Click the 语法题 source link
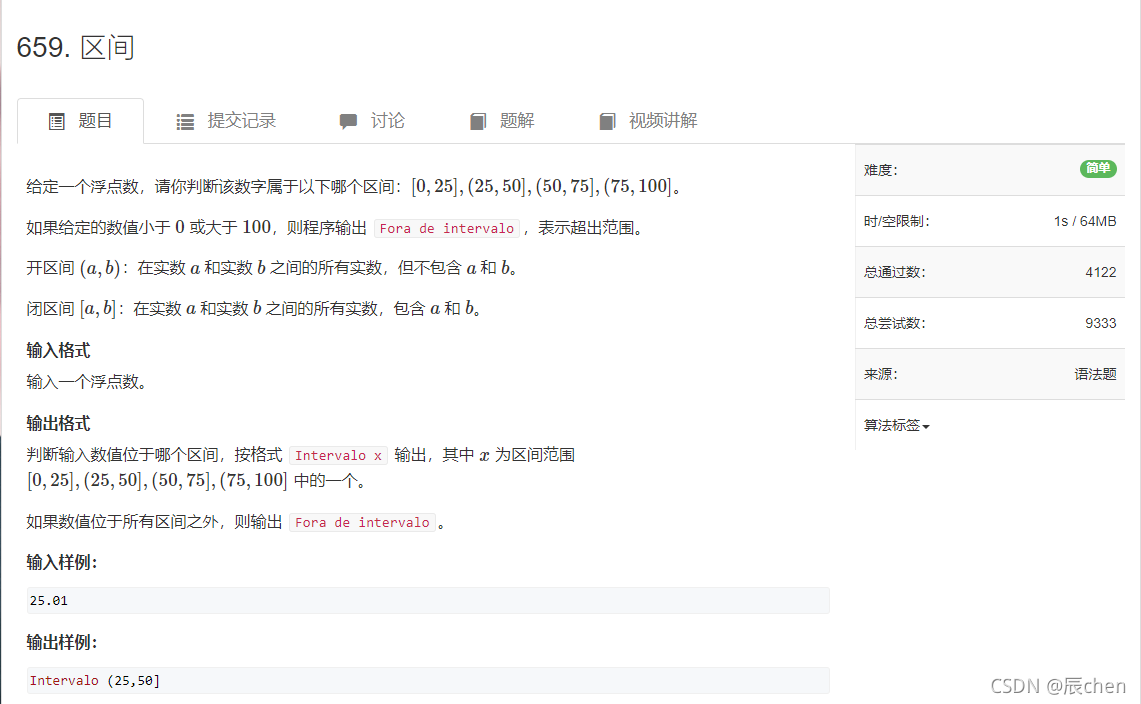The width and height of the screenshot is (1141, 704). 1095,374
